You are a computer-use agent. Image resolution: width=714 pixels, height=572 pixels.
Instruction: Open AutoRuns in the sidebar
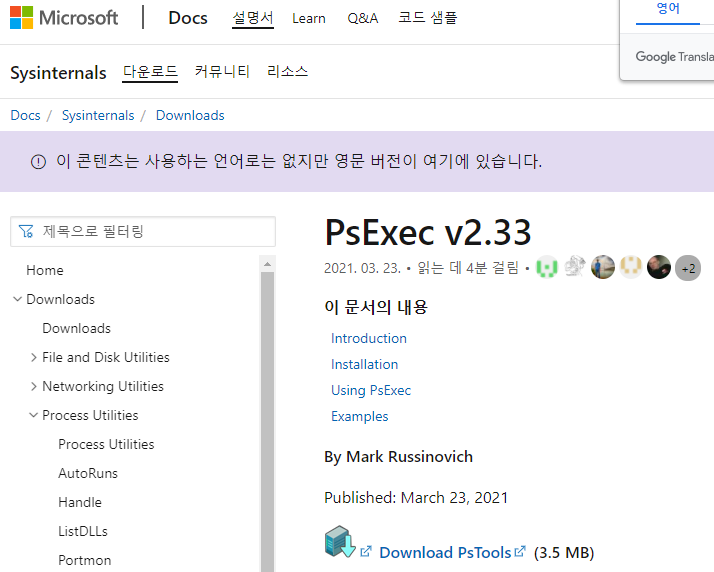pyautogui.click(x=88, y=474)
